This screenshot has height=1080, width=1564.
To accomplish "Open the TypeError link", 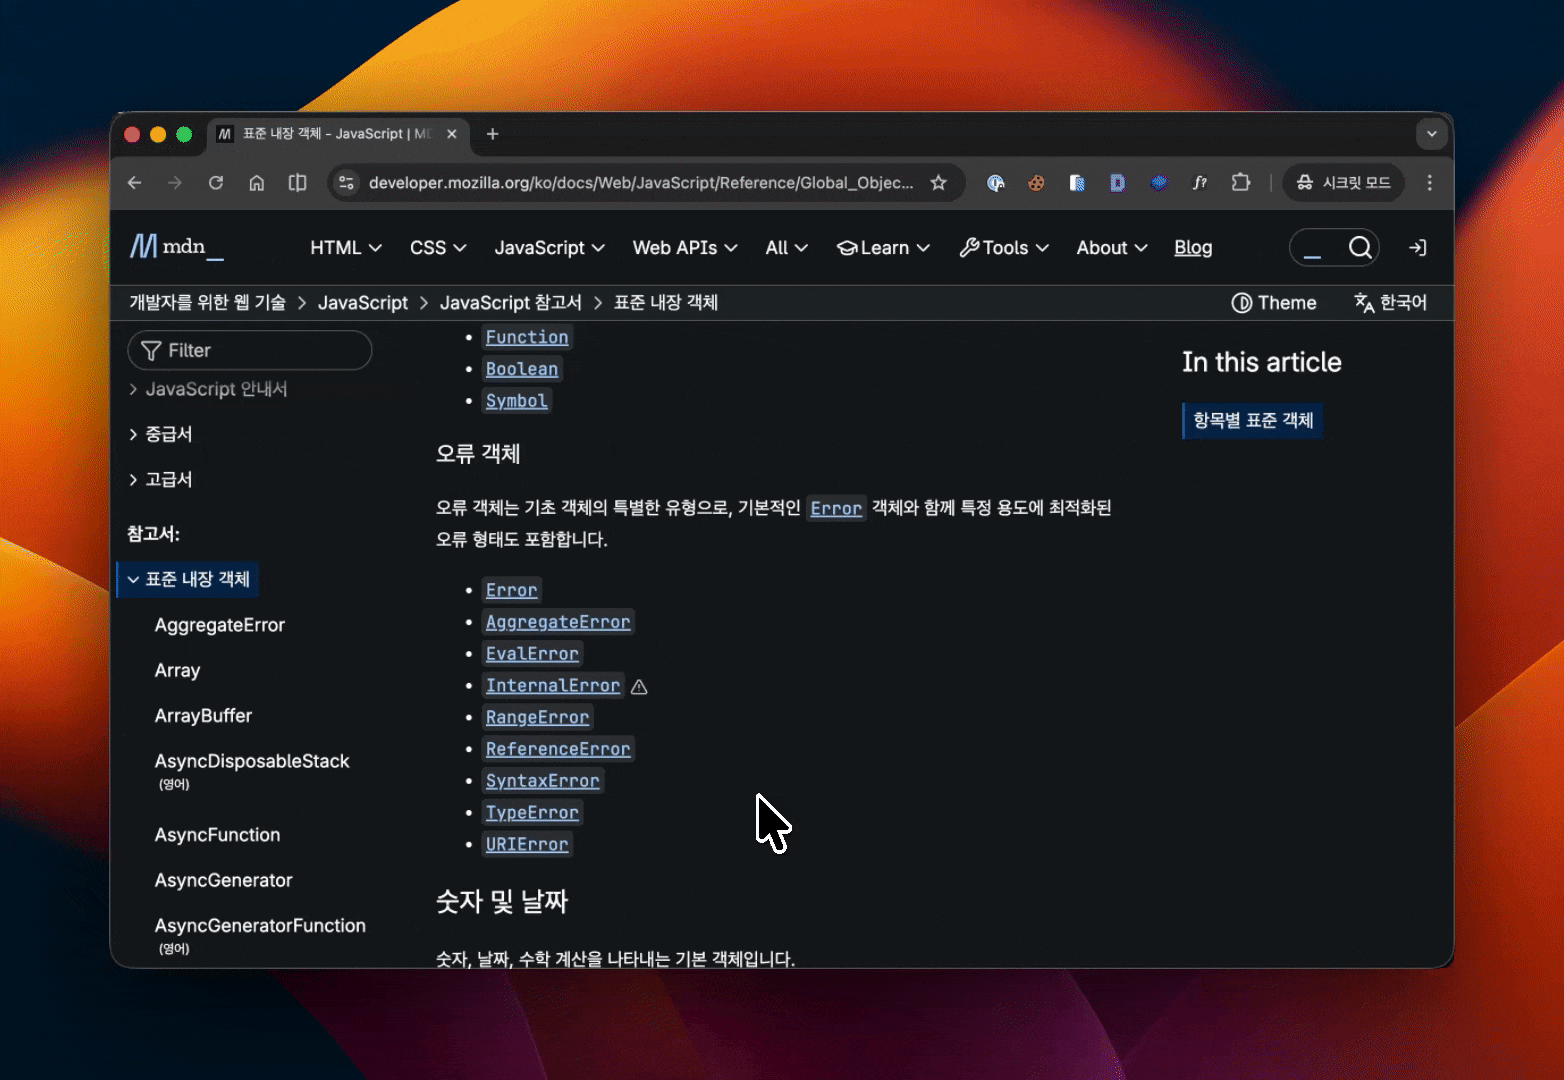I will (532, 813).
